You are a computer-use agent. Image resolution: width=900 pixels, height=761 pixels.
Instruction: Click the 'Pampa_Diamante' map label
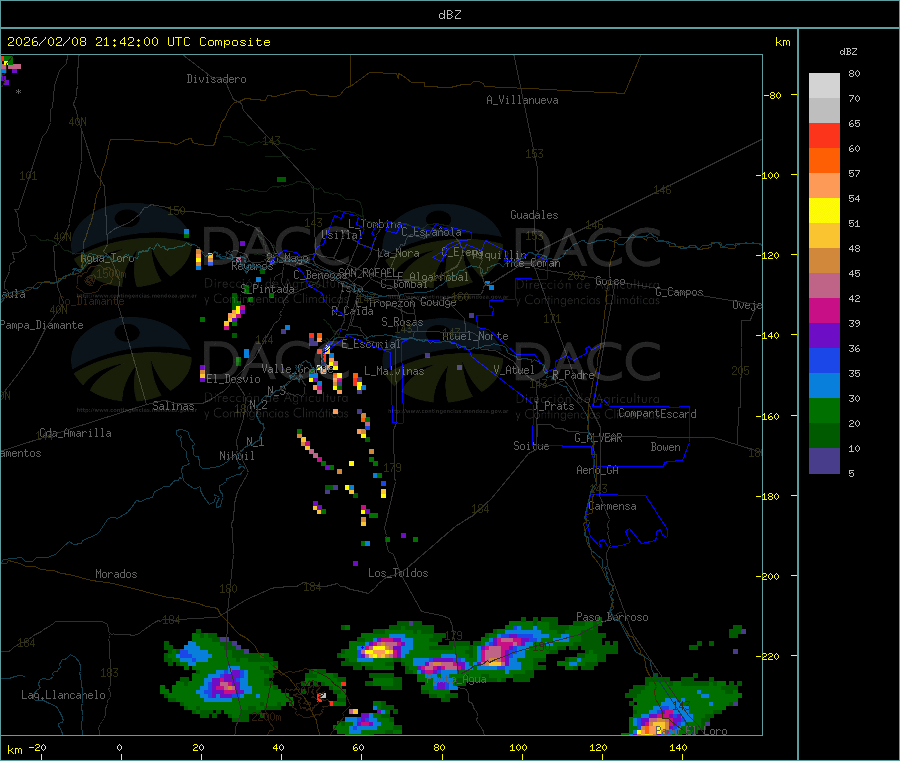point(42,325)
